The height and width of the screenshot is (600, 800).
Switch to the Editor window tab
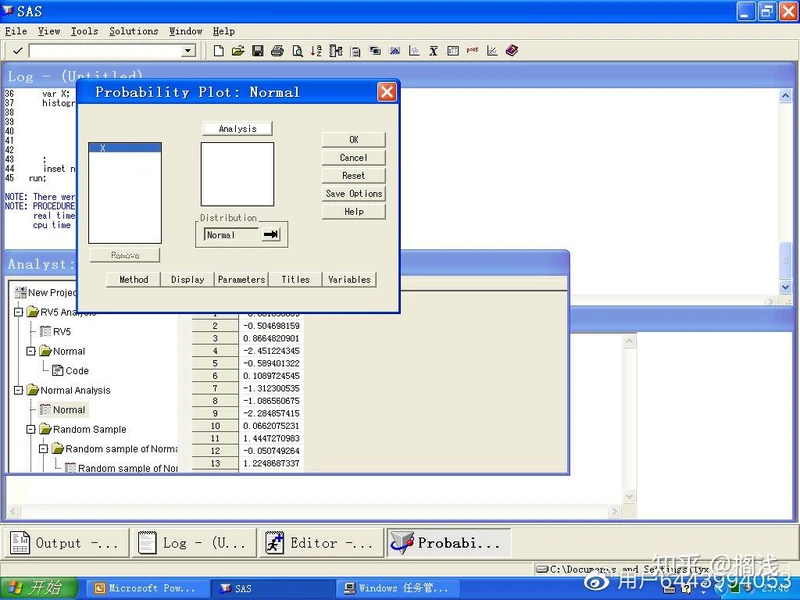click(321, 543)
